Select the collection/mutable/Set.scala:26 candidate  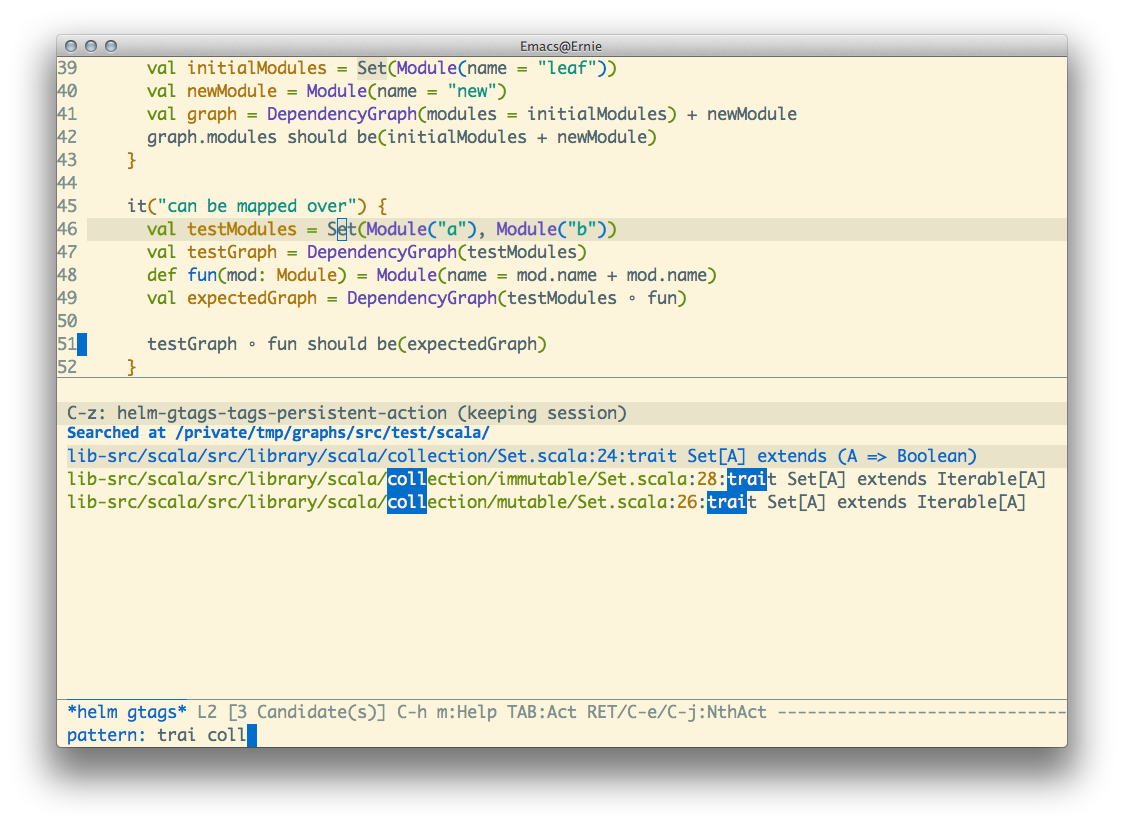546,502
